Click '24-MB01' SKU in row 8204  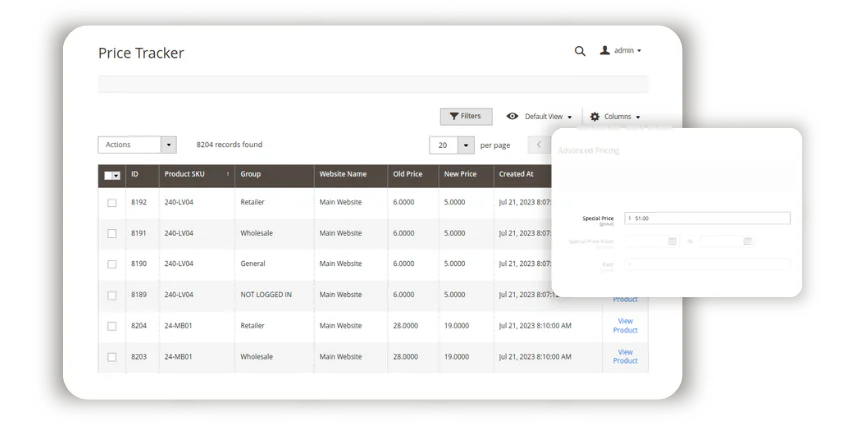click(x=178, y=325)
